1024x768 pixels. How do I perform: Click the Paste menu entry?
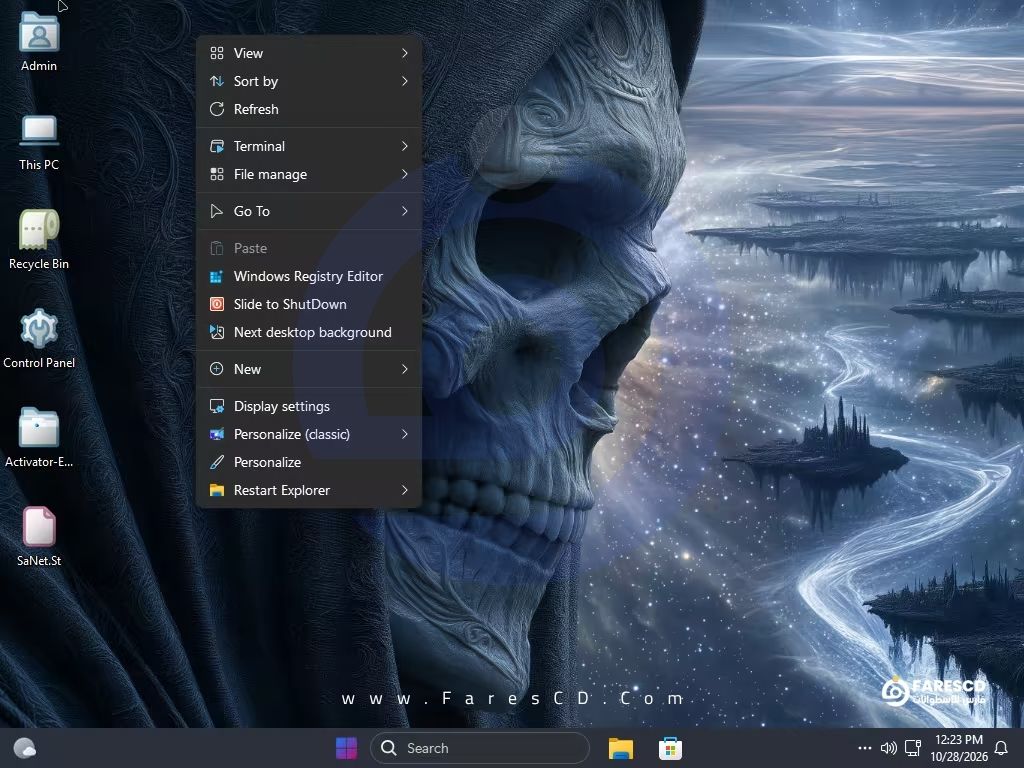click(x=309, y=248)
